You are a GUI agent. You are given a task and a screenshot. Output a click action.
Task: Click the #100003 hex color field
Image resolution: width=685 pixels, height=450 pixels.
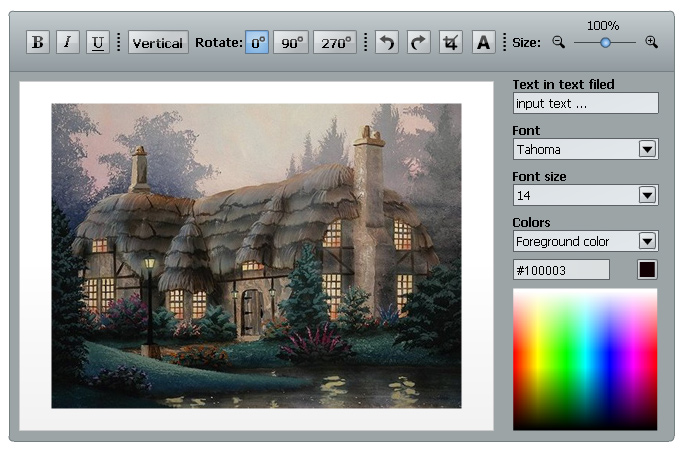561,270
